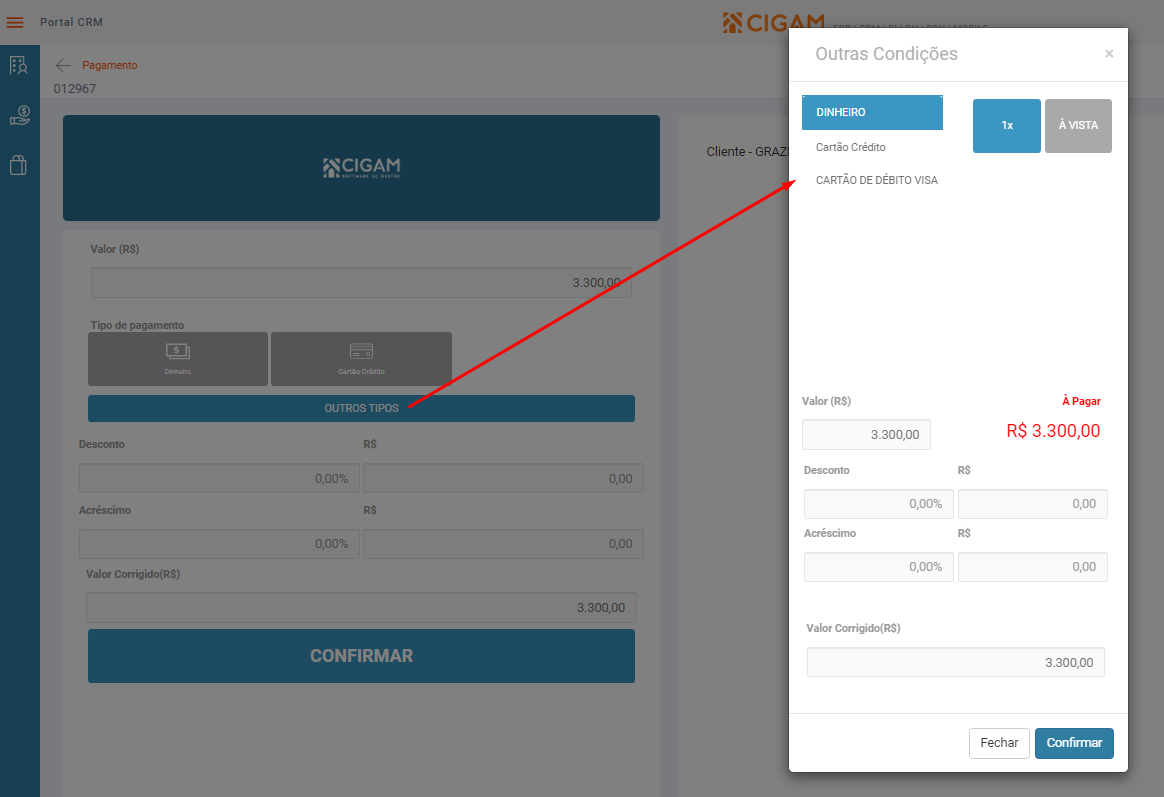Click the main Acréscimo R$ field
This screenshot has width=1164, height=797.
click(x=503, y=544)
